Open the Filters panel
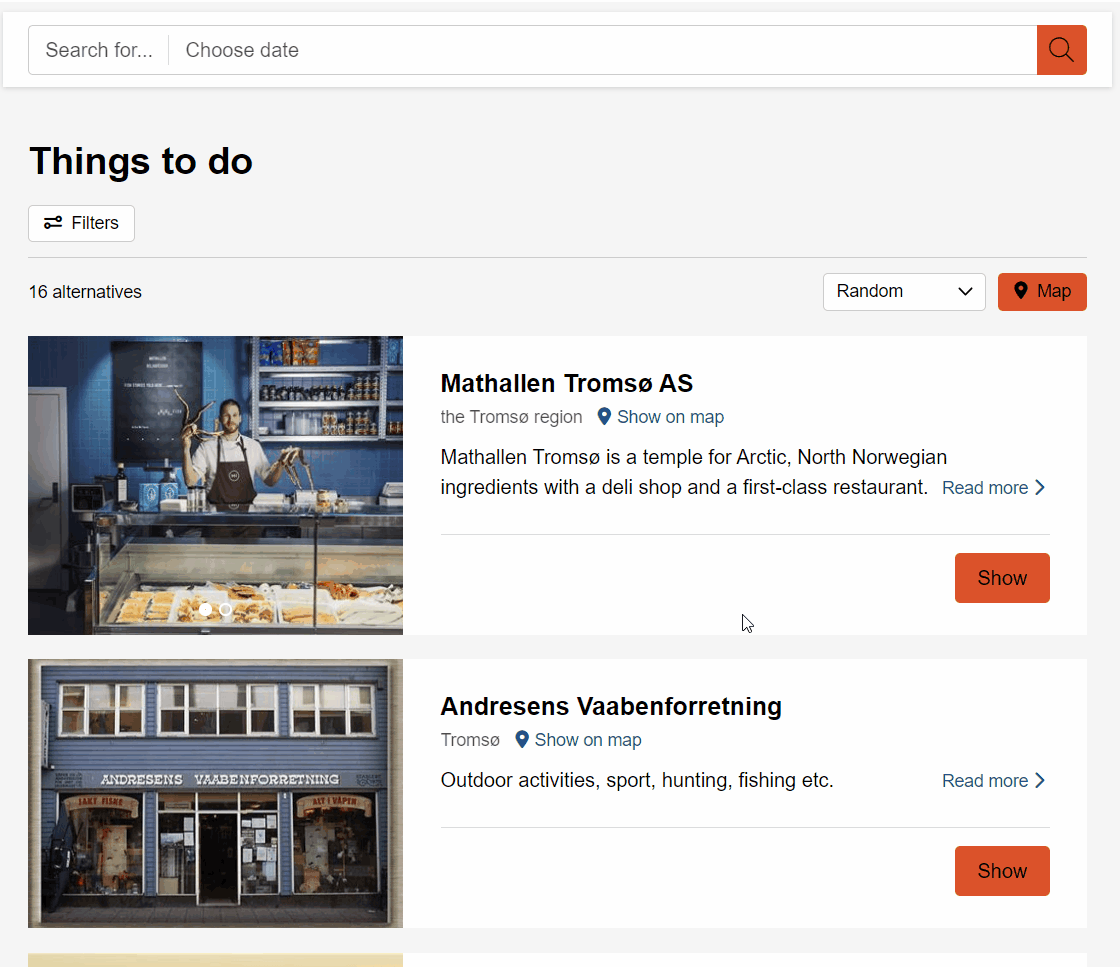Viewport: 1120px width, 967px height. (81, 223)
